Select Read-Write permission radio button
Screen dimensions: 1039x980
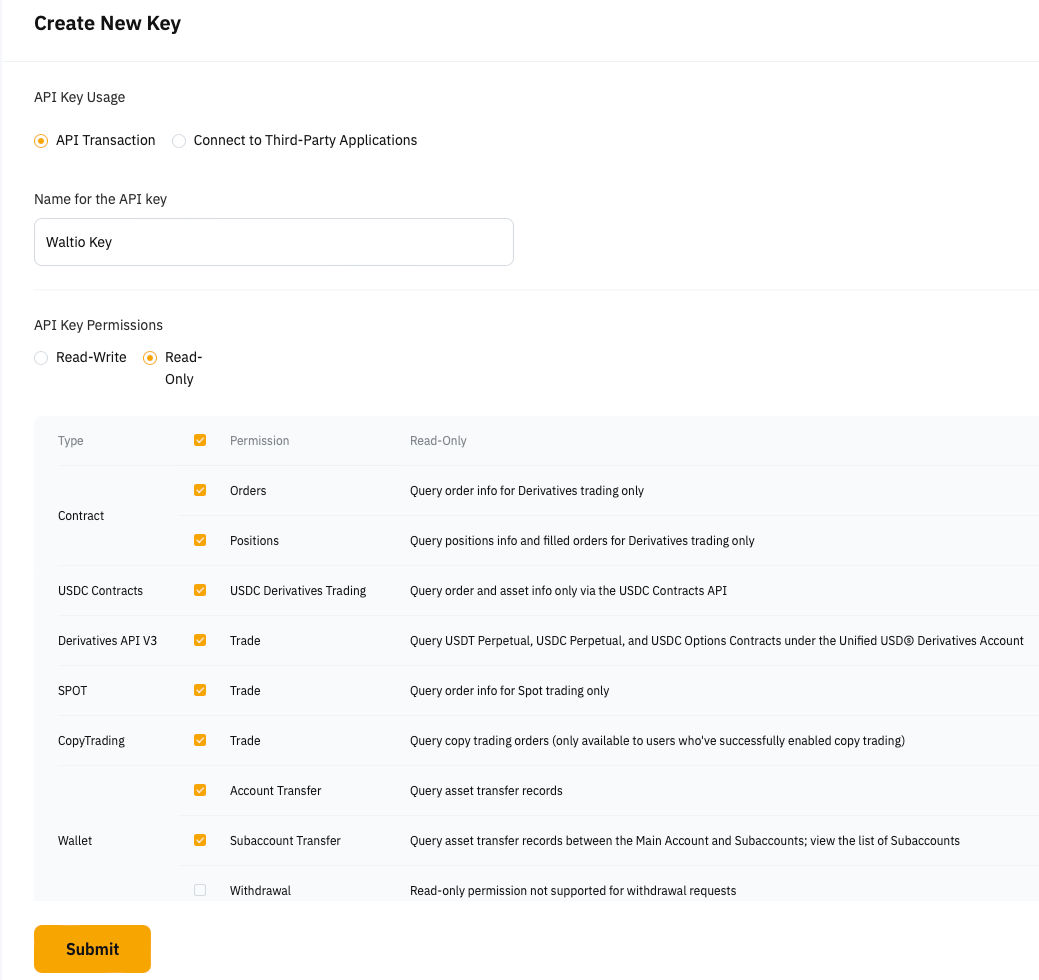41,358
